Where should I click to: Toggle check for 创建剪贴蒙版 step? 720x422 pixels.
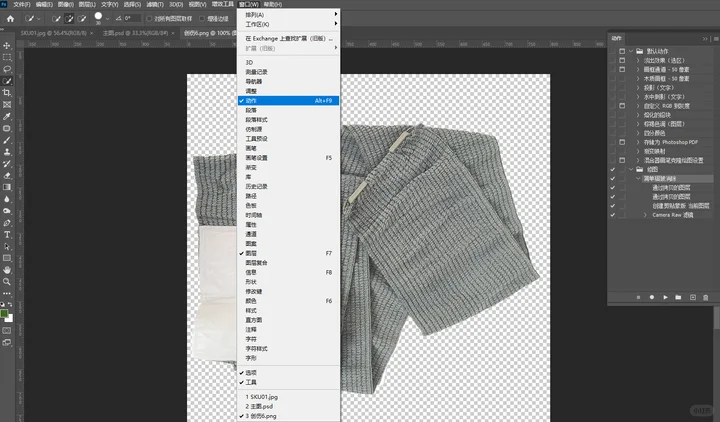tap(613, 206)
